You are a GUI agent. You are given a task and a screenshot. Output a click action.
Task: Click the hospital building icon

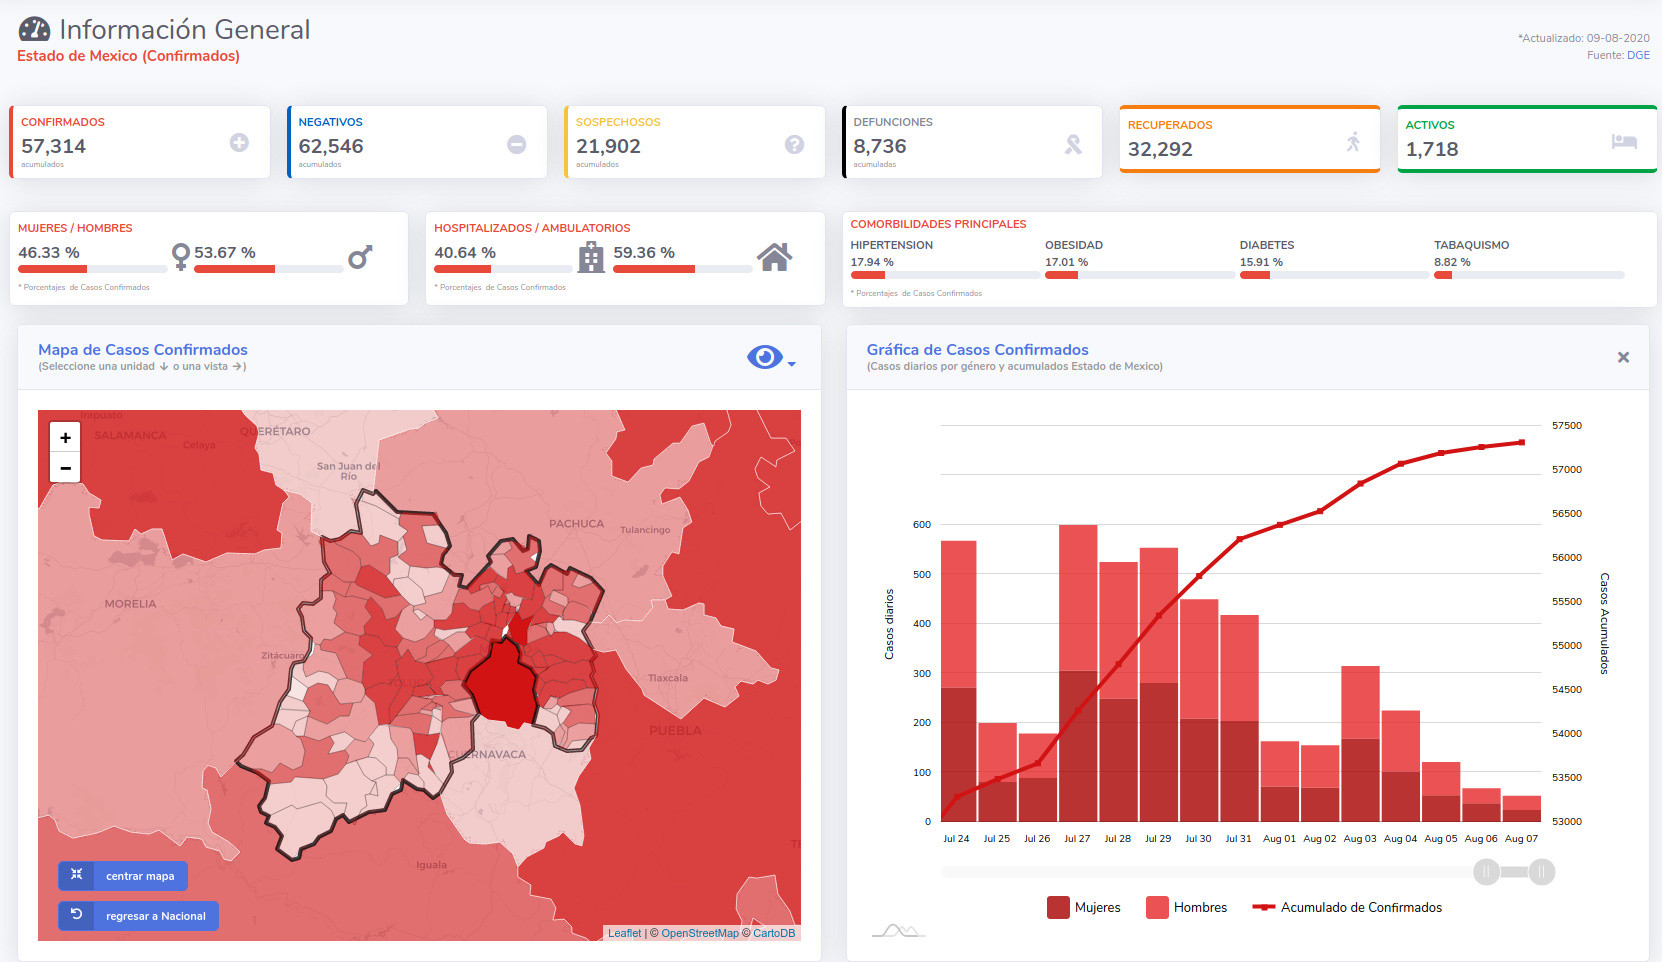(x=591, y=257)
